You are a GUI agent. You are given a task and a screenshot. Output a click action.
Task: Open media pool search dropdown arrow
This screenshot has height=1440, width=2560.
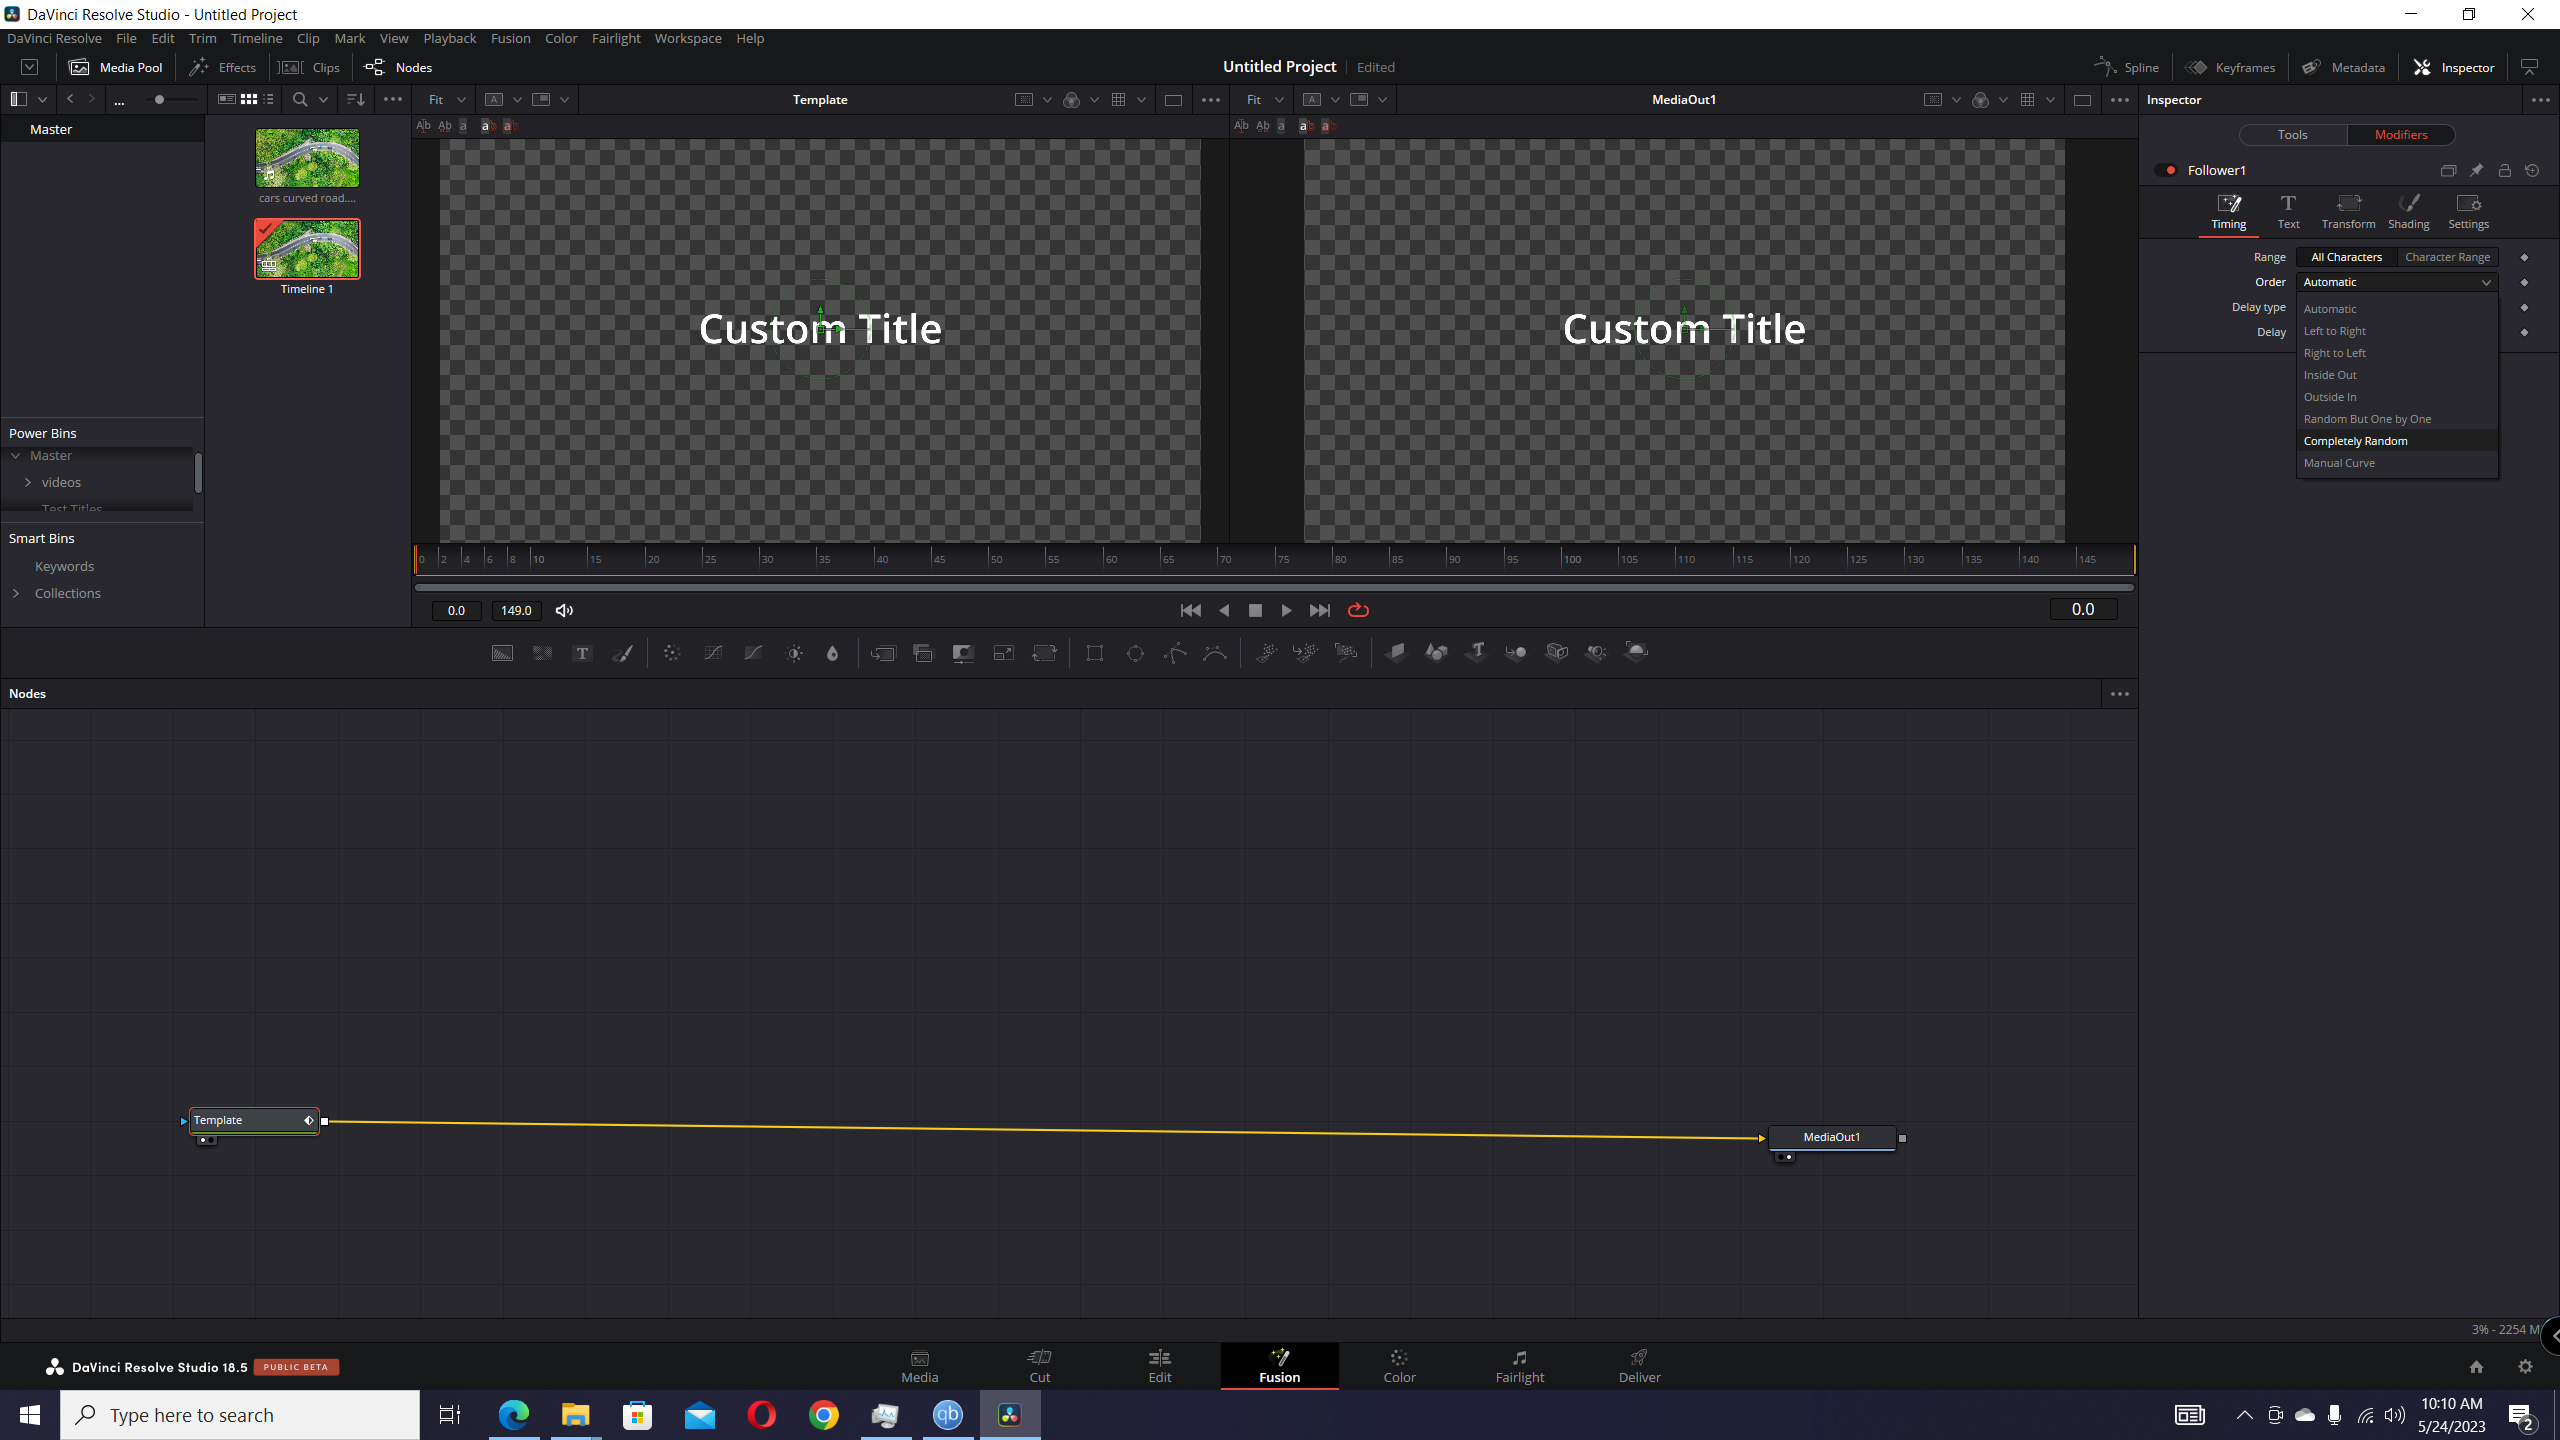323,99
